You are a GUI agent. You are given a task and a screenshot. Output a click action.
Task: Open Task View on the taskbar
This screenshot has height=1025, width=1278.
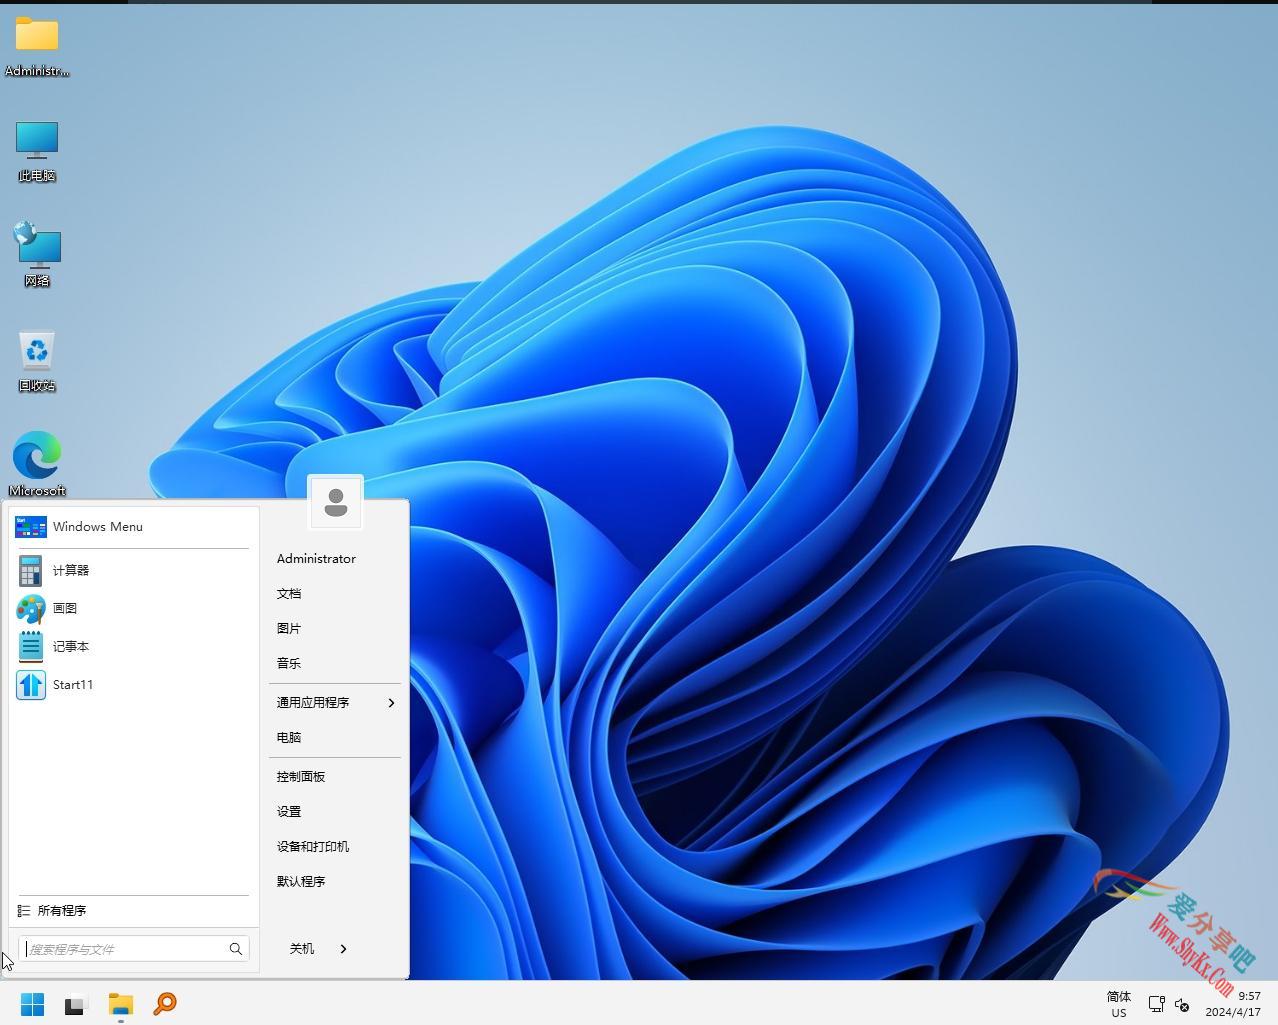point(76,1004)
